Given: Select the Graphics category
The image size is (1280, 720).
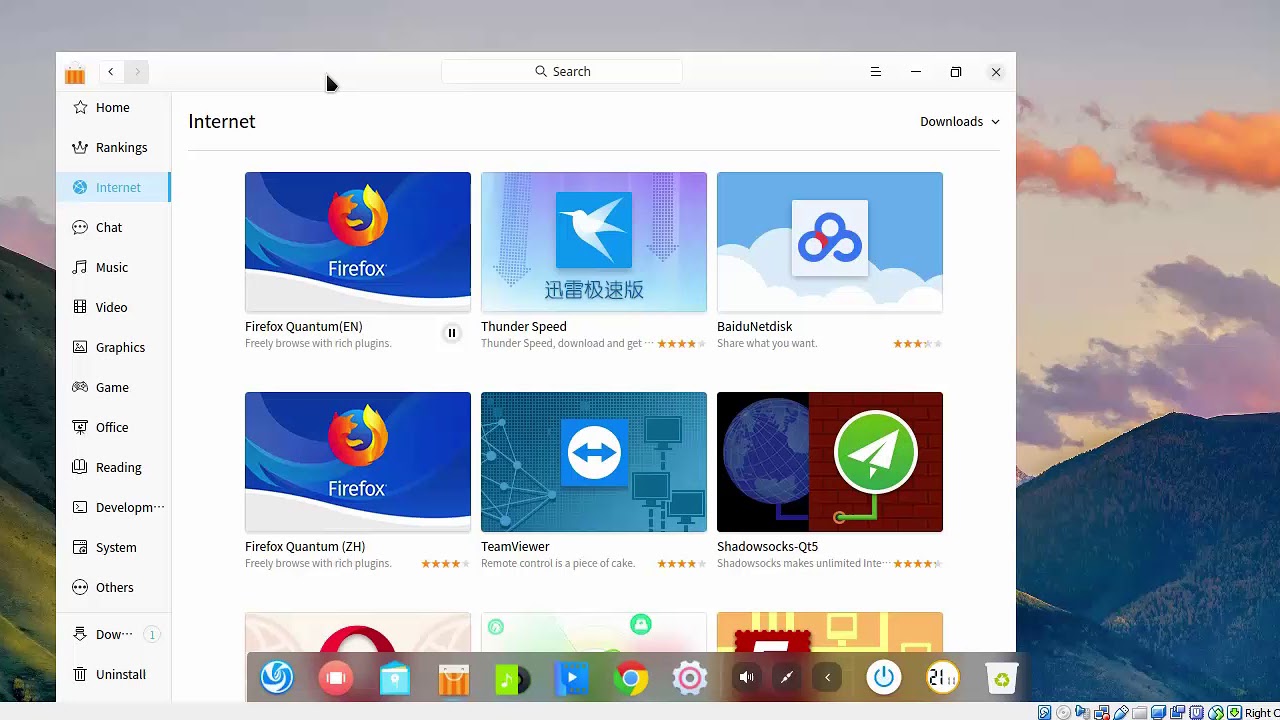Looking at the screenshot, I should click(113, 347).
